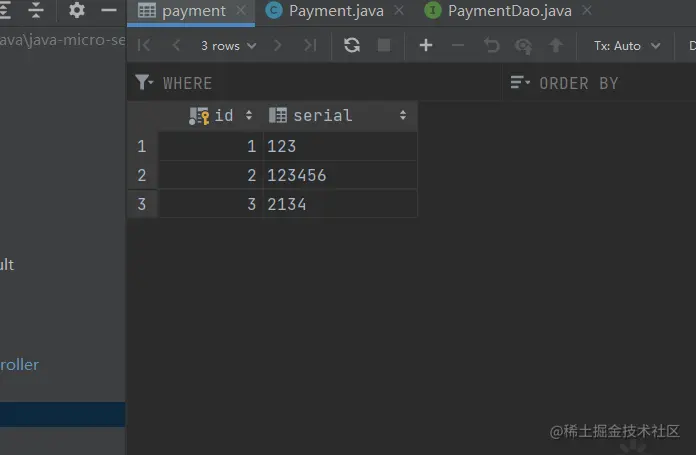Open the settings gear in project panel
This screenshot has width=696, height=455.
[x=76, y=10]
